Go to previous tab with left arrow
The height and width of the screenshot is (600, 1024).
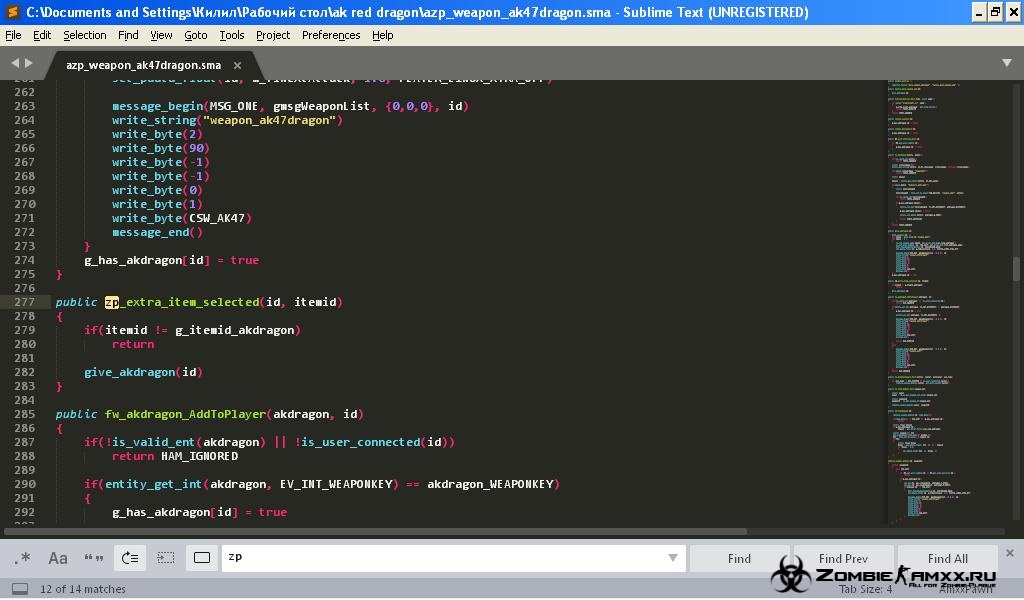pos(15,63)
